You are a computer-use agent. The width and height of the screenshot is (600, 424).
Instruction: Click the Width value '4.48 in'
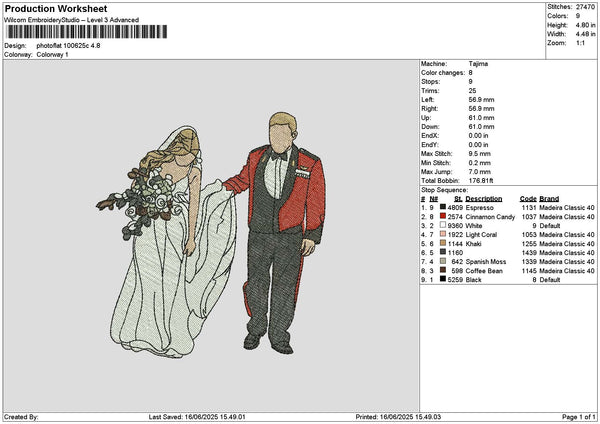tap(585, 34)
